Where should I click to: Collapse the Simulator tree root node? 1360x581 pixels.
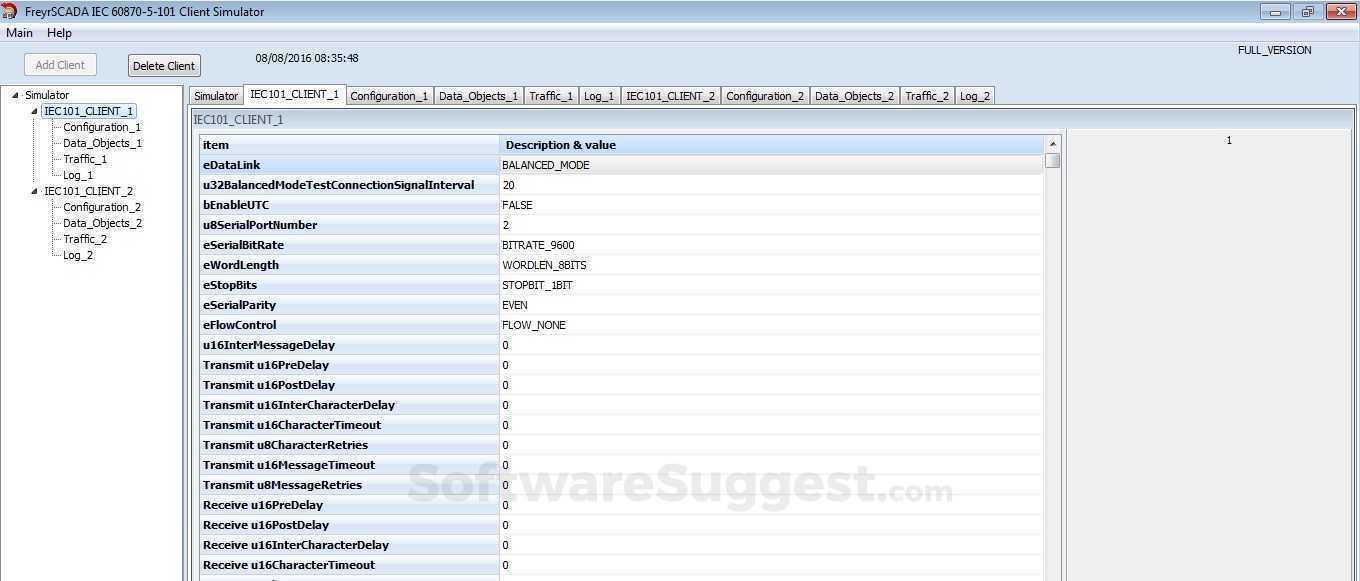point(15,95)
